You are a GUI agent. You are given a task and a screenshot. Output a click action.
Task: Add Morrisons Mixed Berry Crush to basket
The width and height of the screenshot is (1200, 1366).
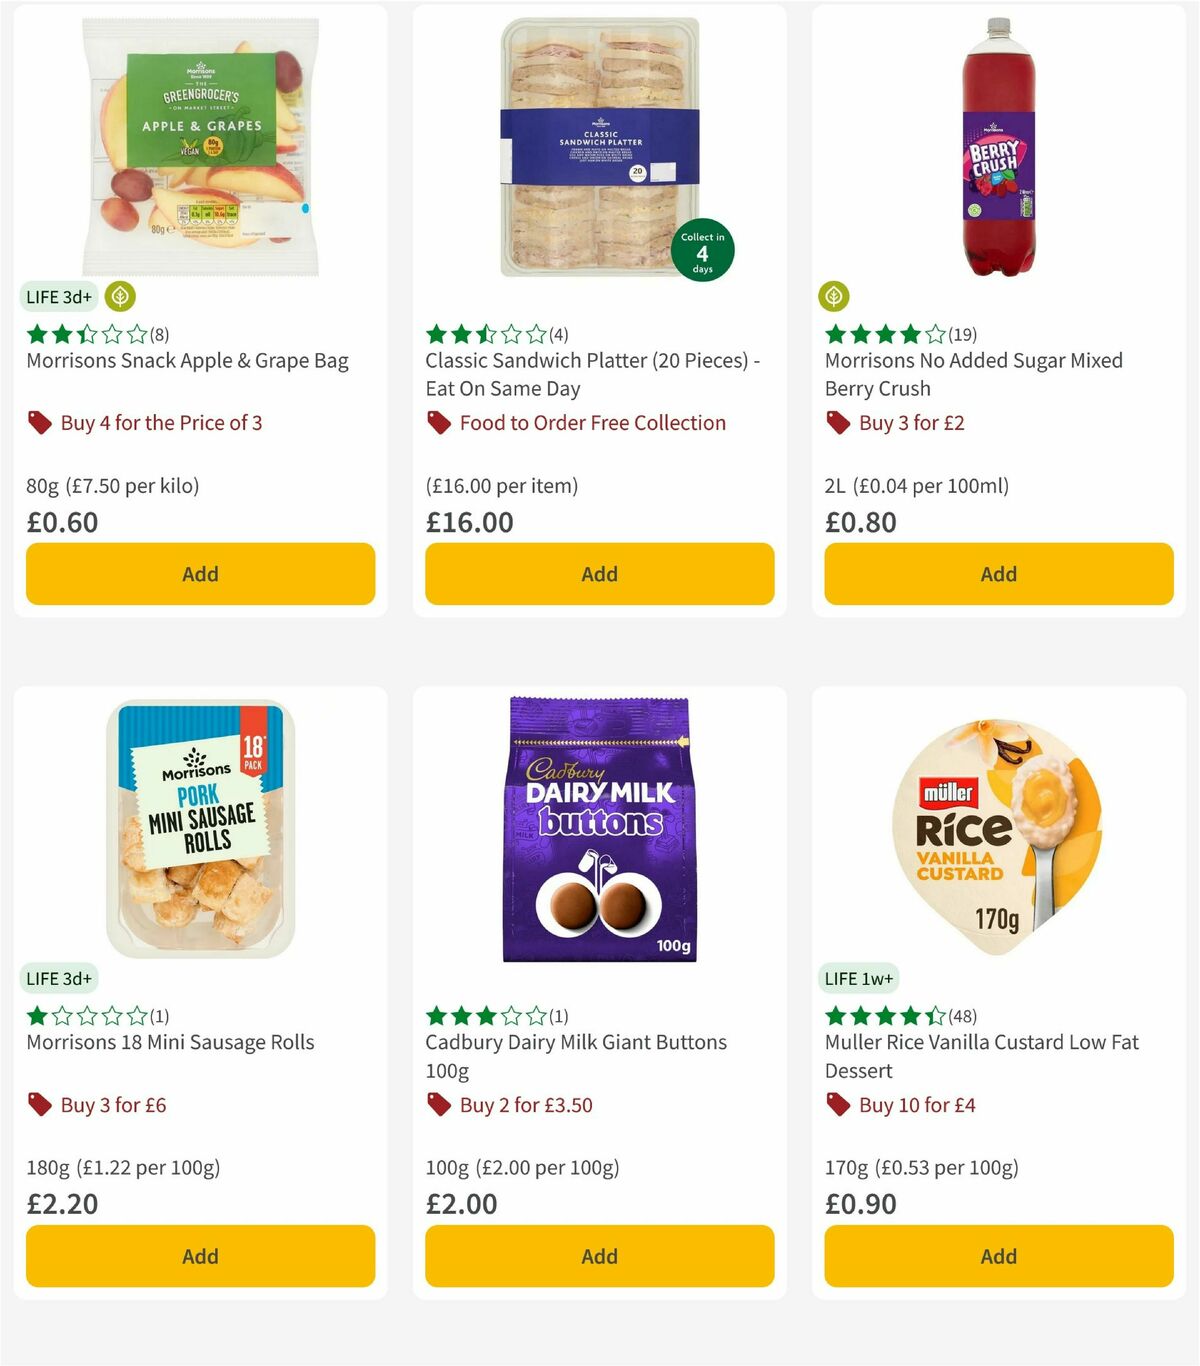pos(997,574)
